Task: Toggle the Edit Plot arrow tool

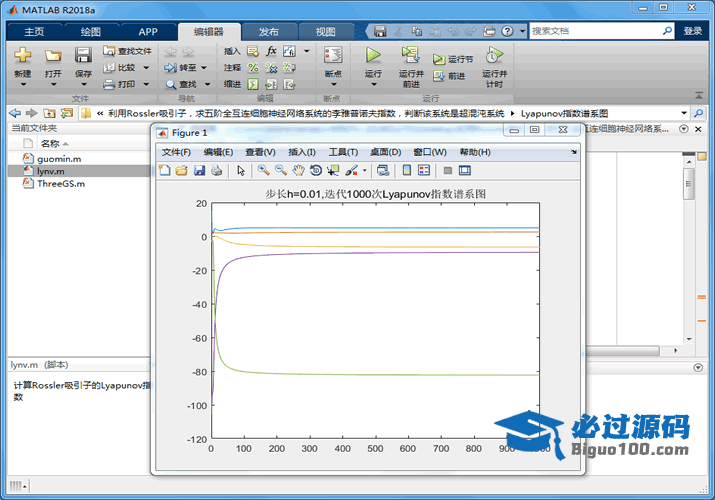Action: coord(240,171)
